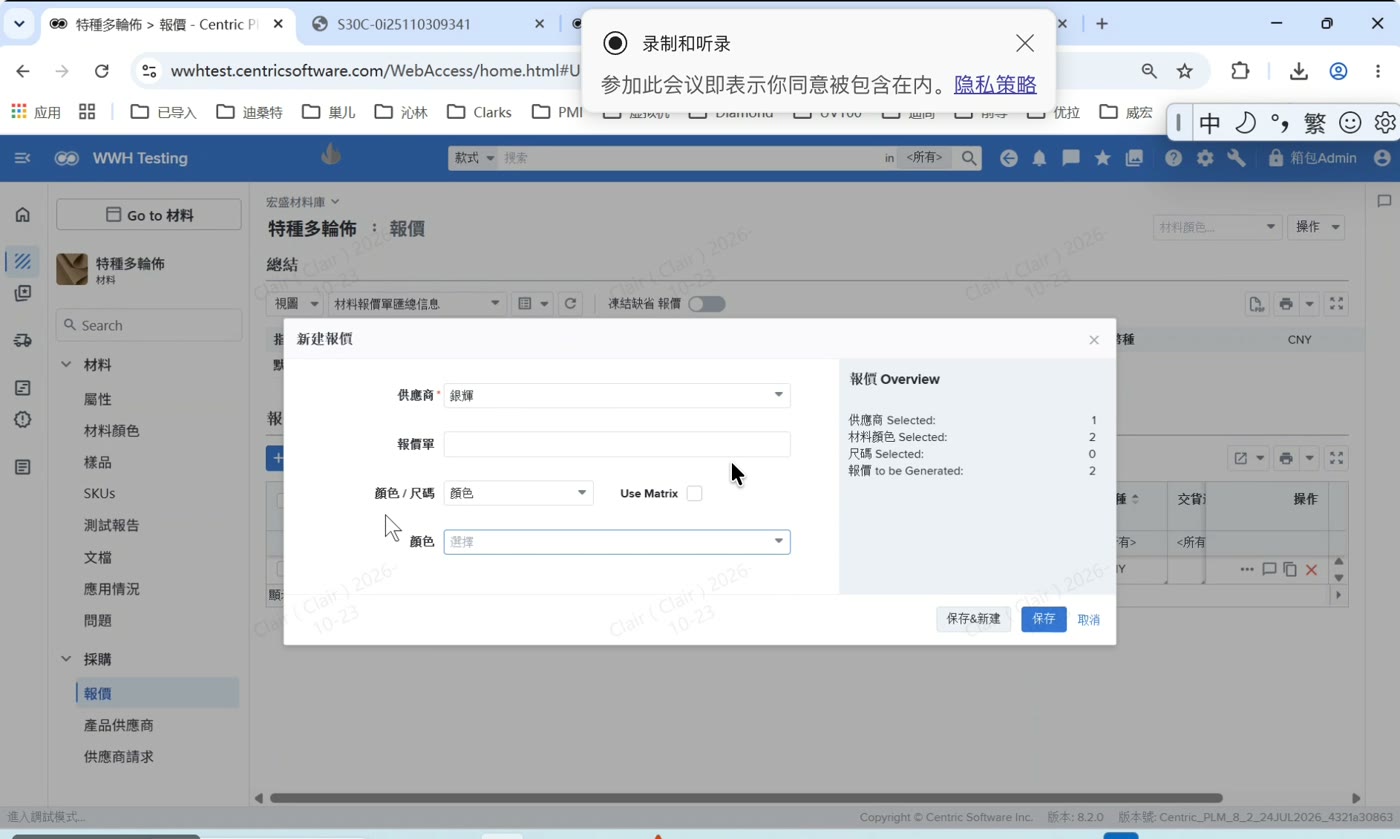
Task: Click the 取消 link
Action: pos(1089,620)
